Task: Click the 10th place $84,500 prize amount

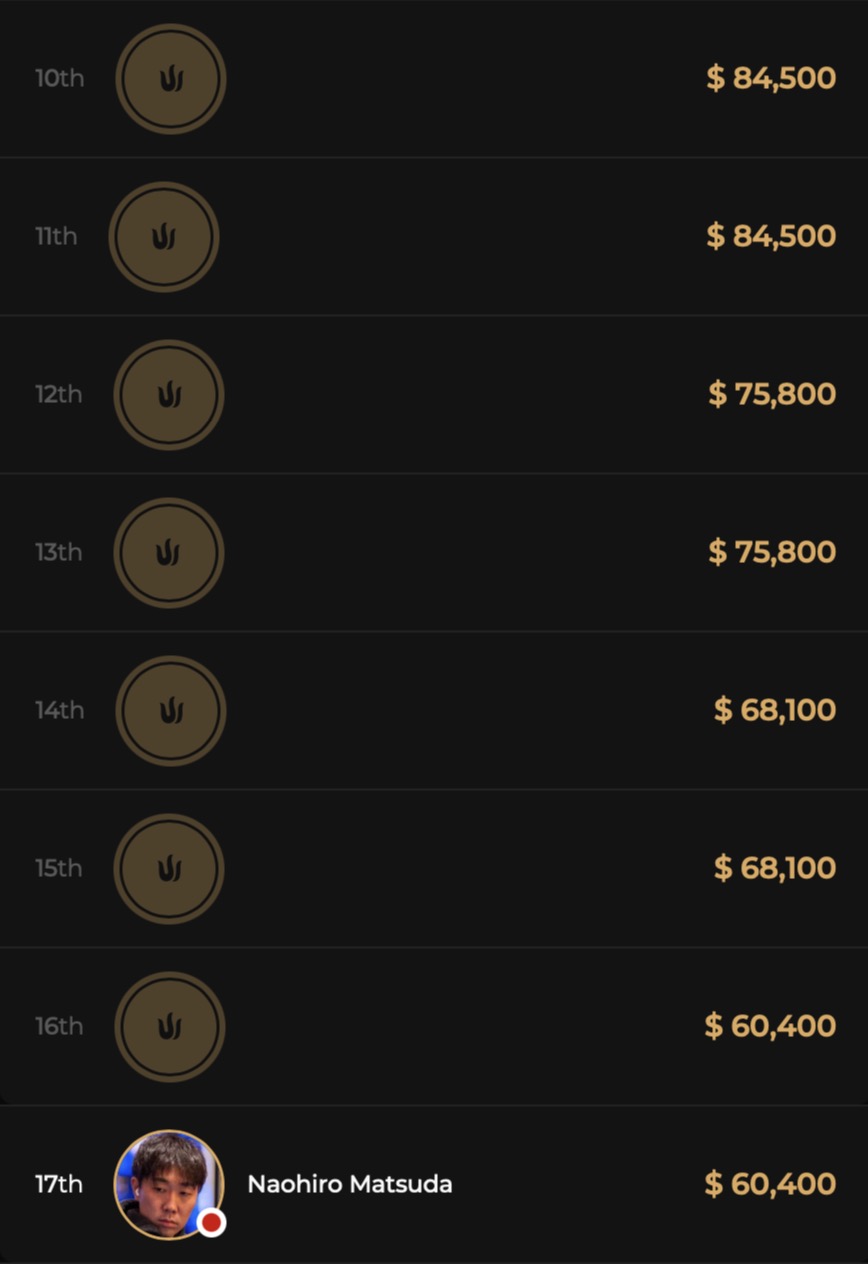Action: (771, 79)
